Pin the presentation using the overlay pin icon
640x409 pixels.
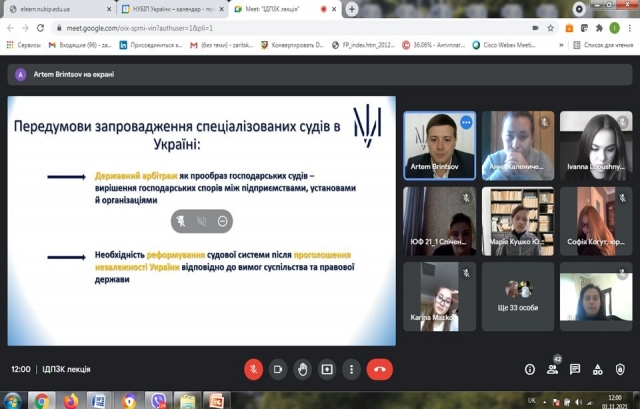181,220
